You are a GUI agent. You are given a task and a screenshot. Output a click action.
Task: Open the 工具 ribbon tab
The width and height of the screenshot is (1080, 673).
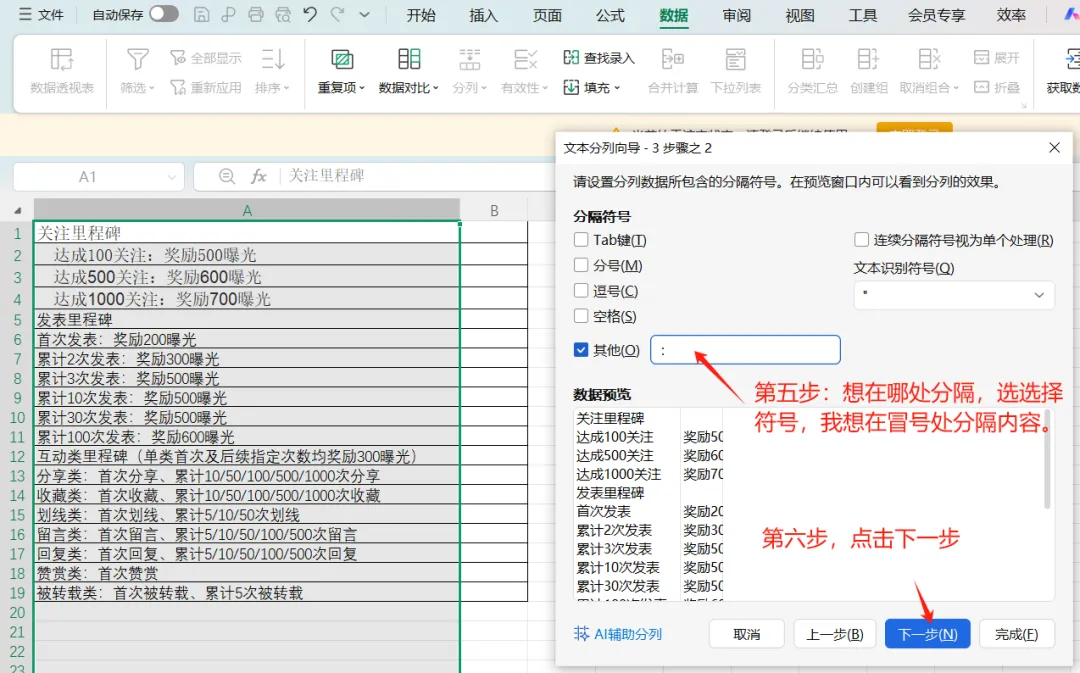tap(863, 15)
